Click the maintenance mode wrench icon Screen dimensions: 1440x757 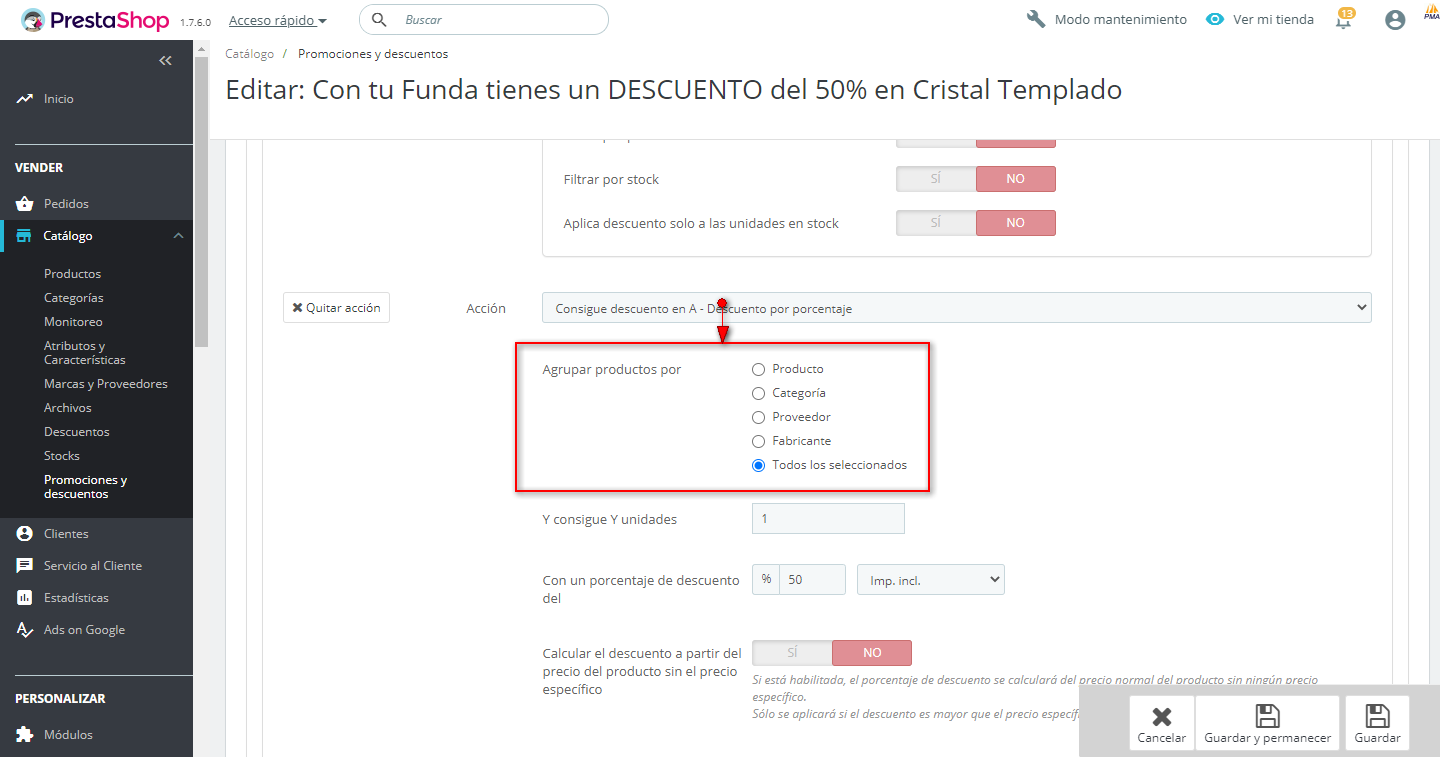point(1036,19)
